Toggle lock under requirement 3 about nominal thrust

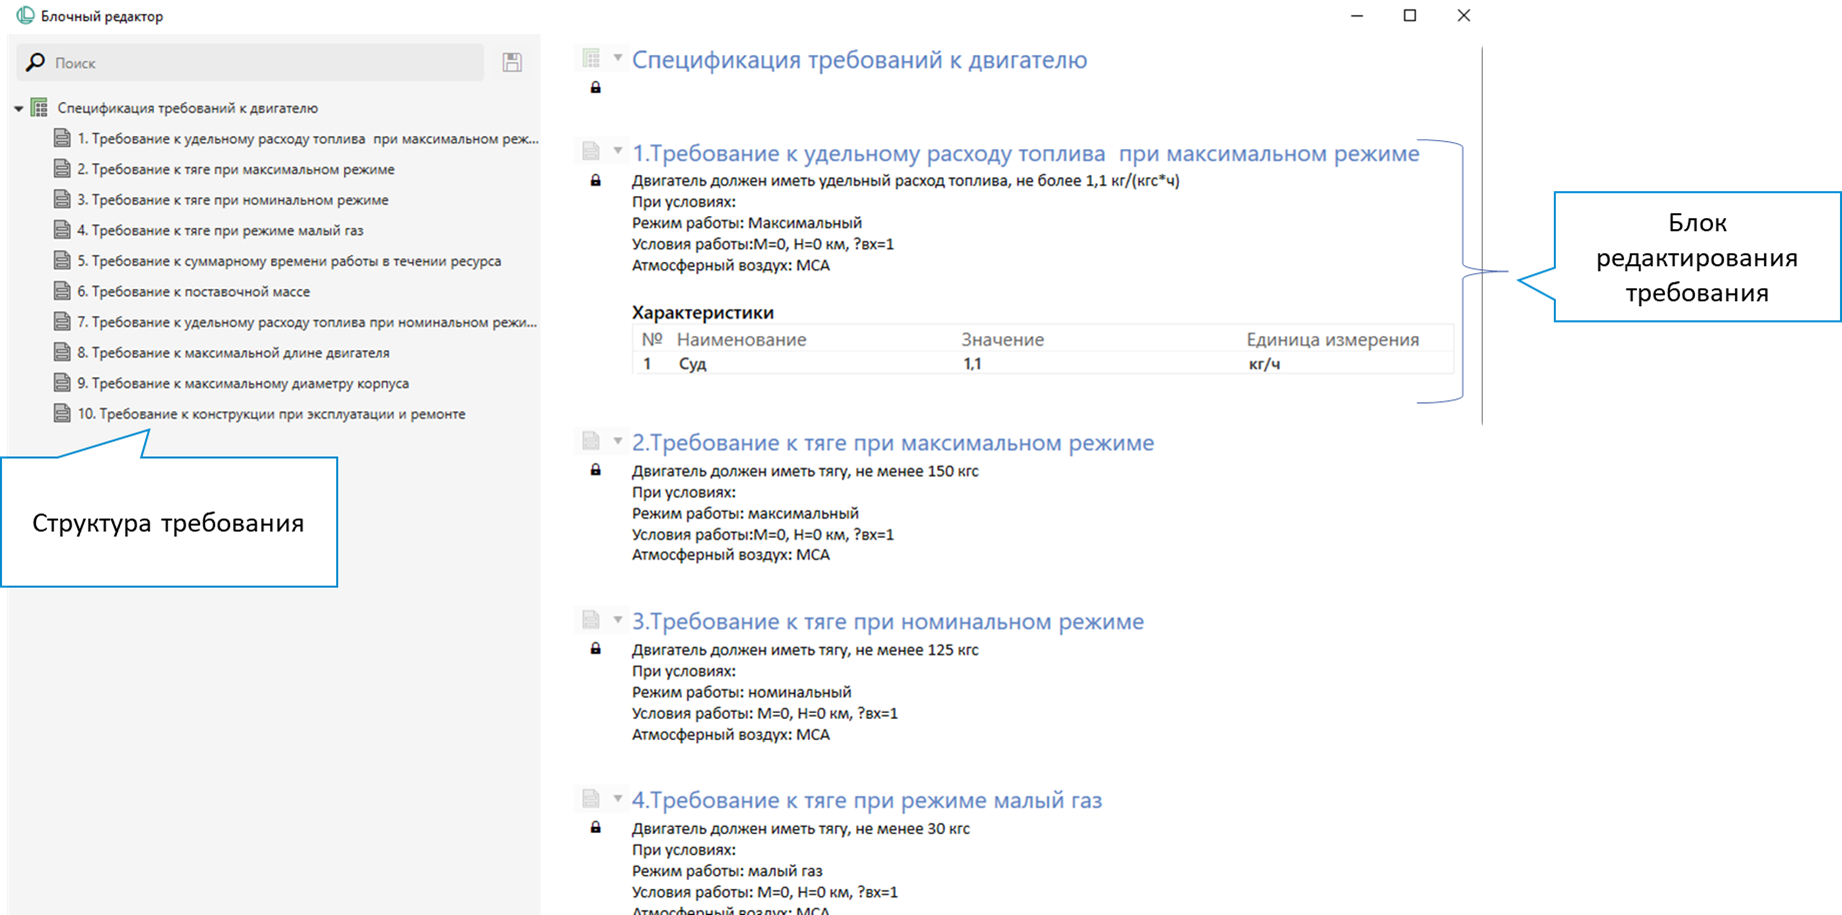point(596,649)
